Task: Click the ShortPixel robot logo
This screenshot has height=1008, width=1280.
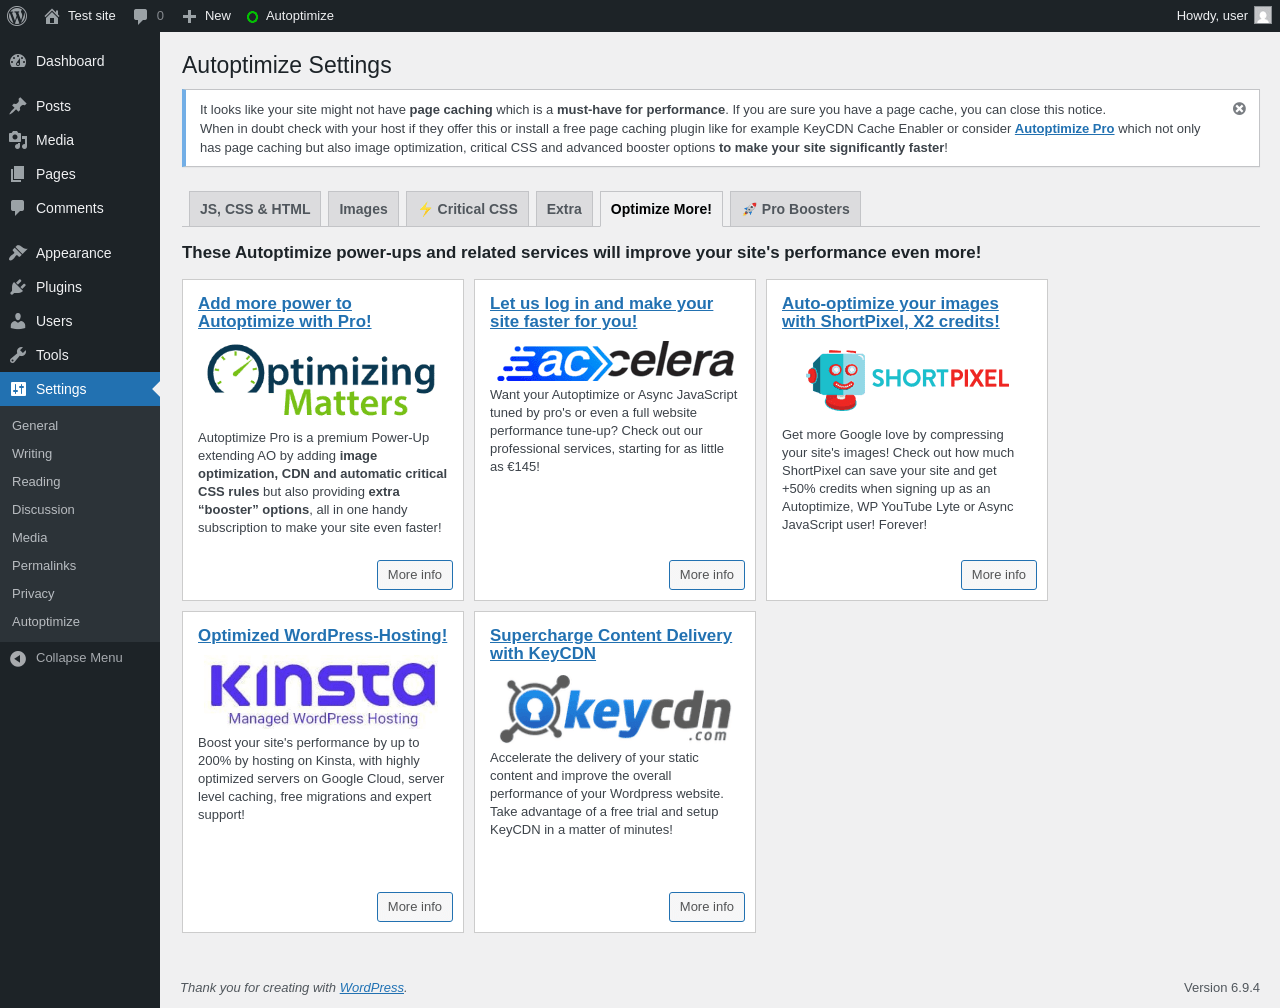Action: point(907,380)
